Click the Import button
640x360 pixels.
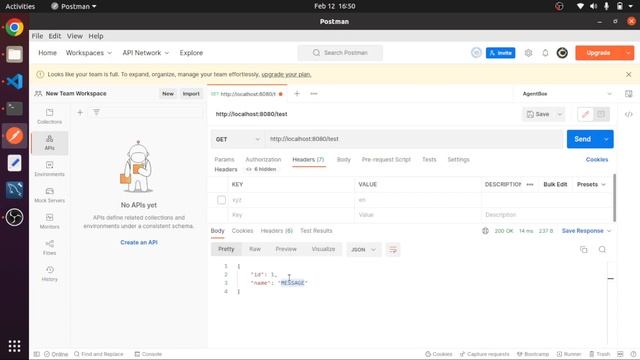click(191, 93)
